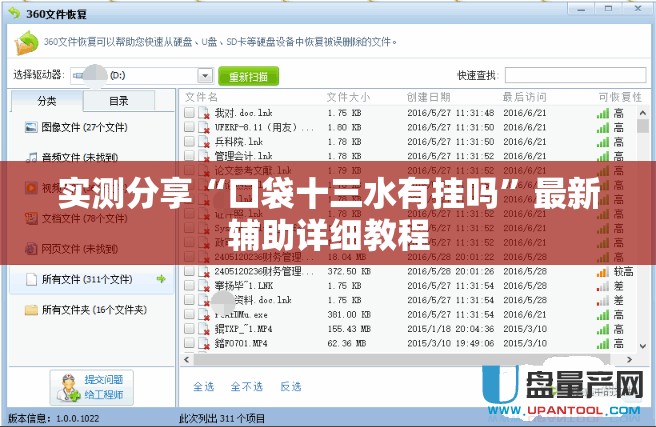Check the box for UFERP-8.11 row

click(x=189, y=127)
